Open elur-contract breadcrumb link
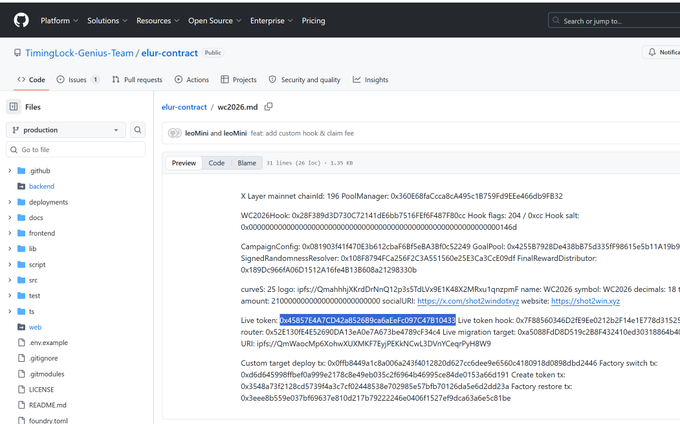680x424 pixels. pos(184,107)
